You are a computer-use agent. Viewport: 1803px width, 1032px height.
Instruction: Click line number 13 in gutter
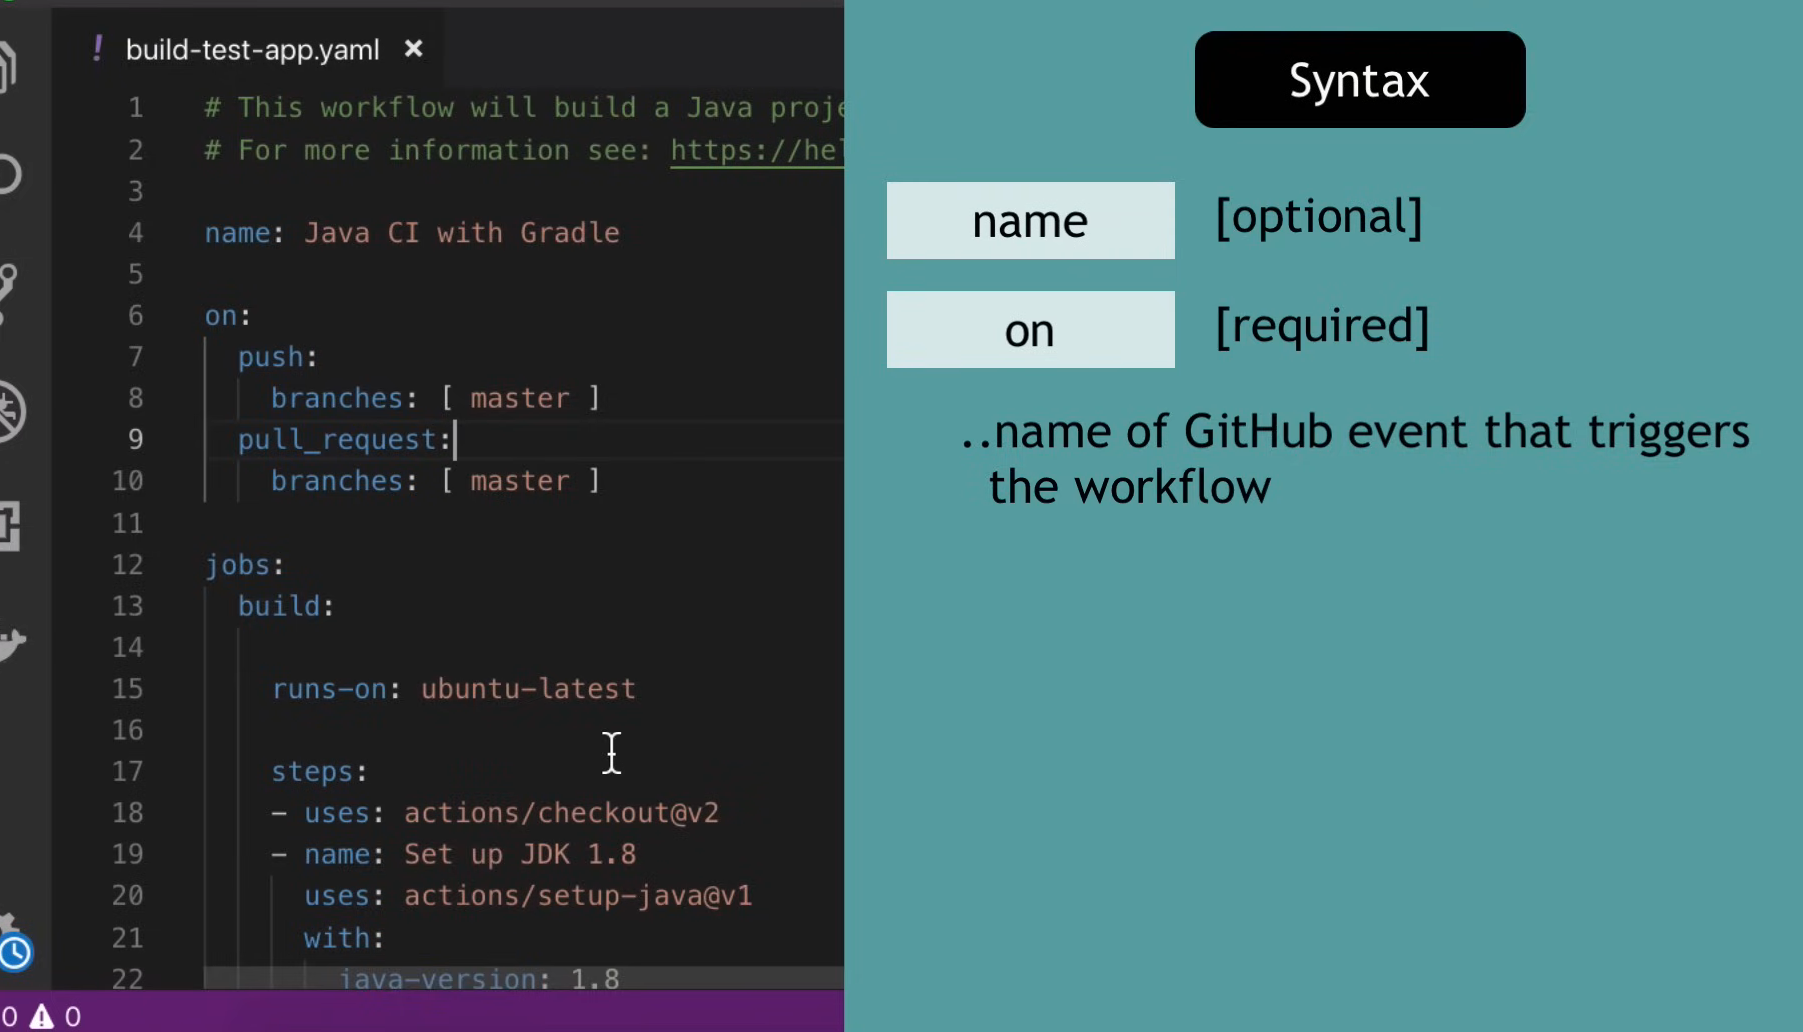coord(128,606)
